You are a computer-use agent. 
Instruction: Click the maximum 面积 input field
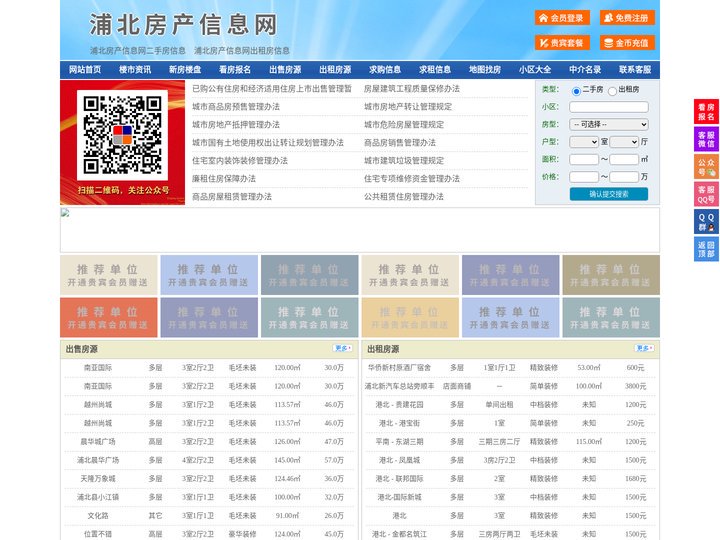click(x=624, y=159)
